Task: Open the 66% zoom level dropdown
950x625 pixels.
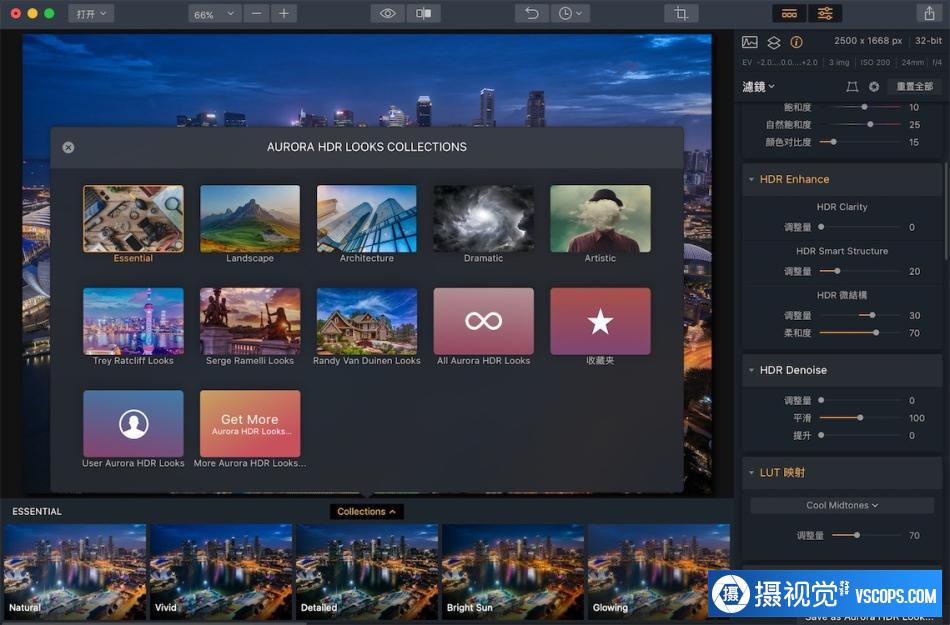Action: [x=214, y=14]
